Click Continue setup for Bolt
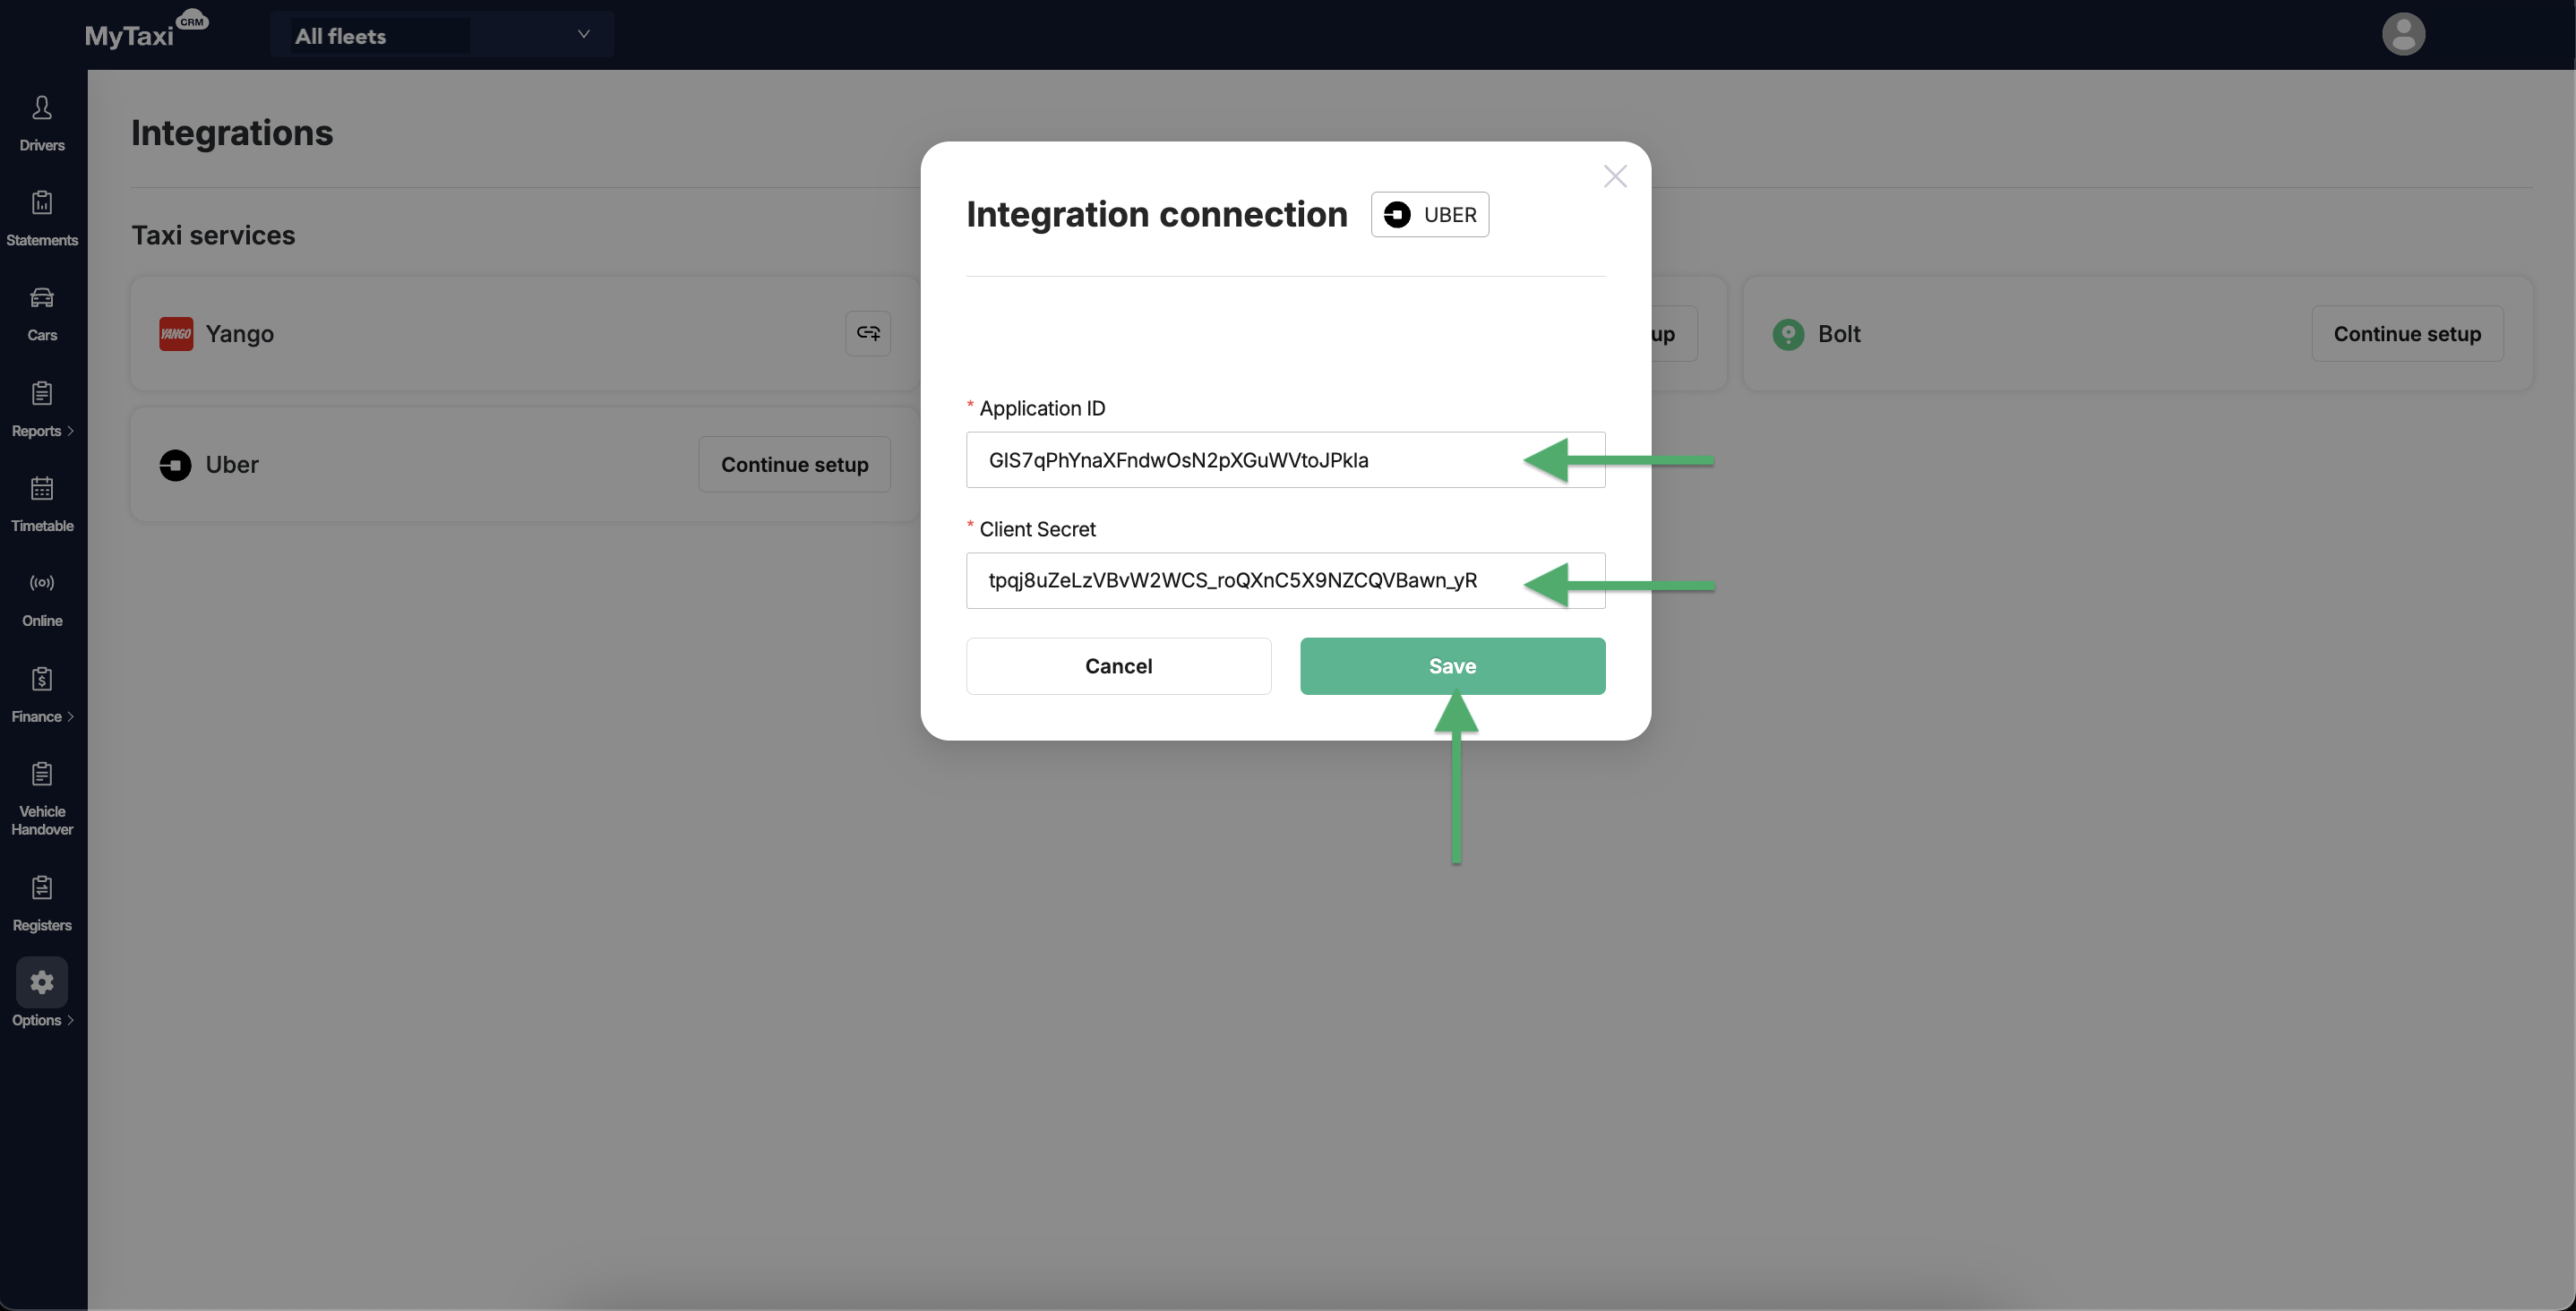This screenshot has width=2576, height=1311. 2407,333
